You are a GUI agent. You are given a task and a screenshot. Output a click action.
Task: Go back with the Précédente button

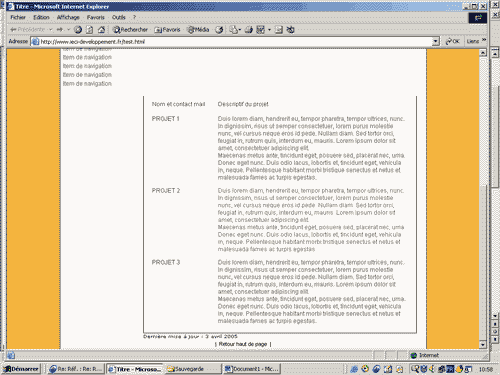pyautogui.click(x=27, y=30)
